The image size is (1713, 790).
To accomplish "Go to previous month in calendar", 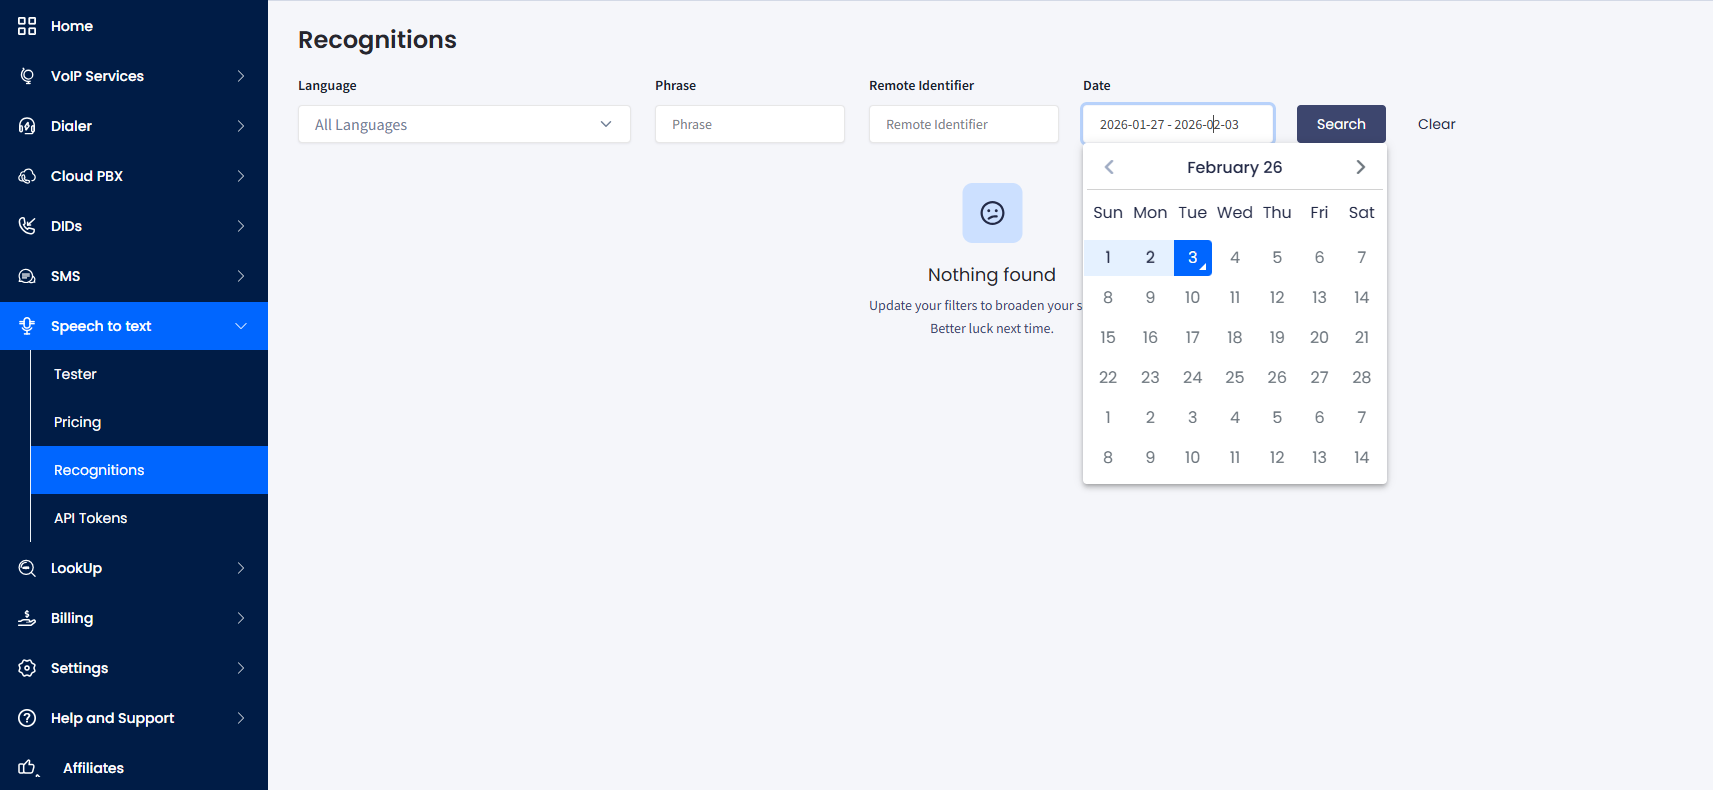I will tap(1109, 167).
